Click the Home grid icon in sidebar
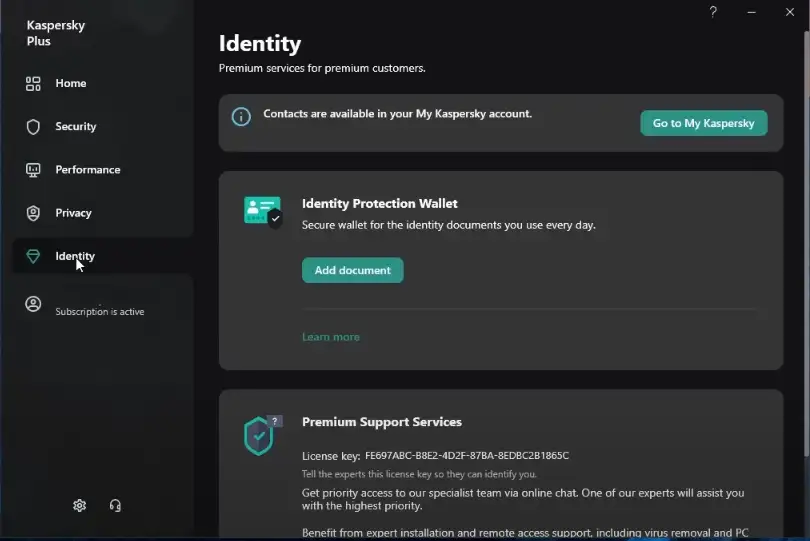Image resolution: width=810 pixels, height=541 pixels. pos(33,84)
